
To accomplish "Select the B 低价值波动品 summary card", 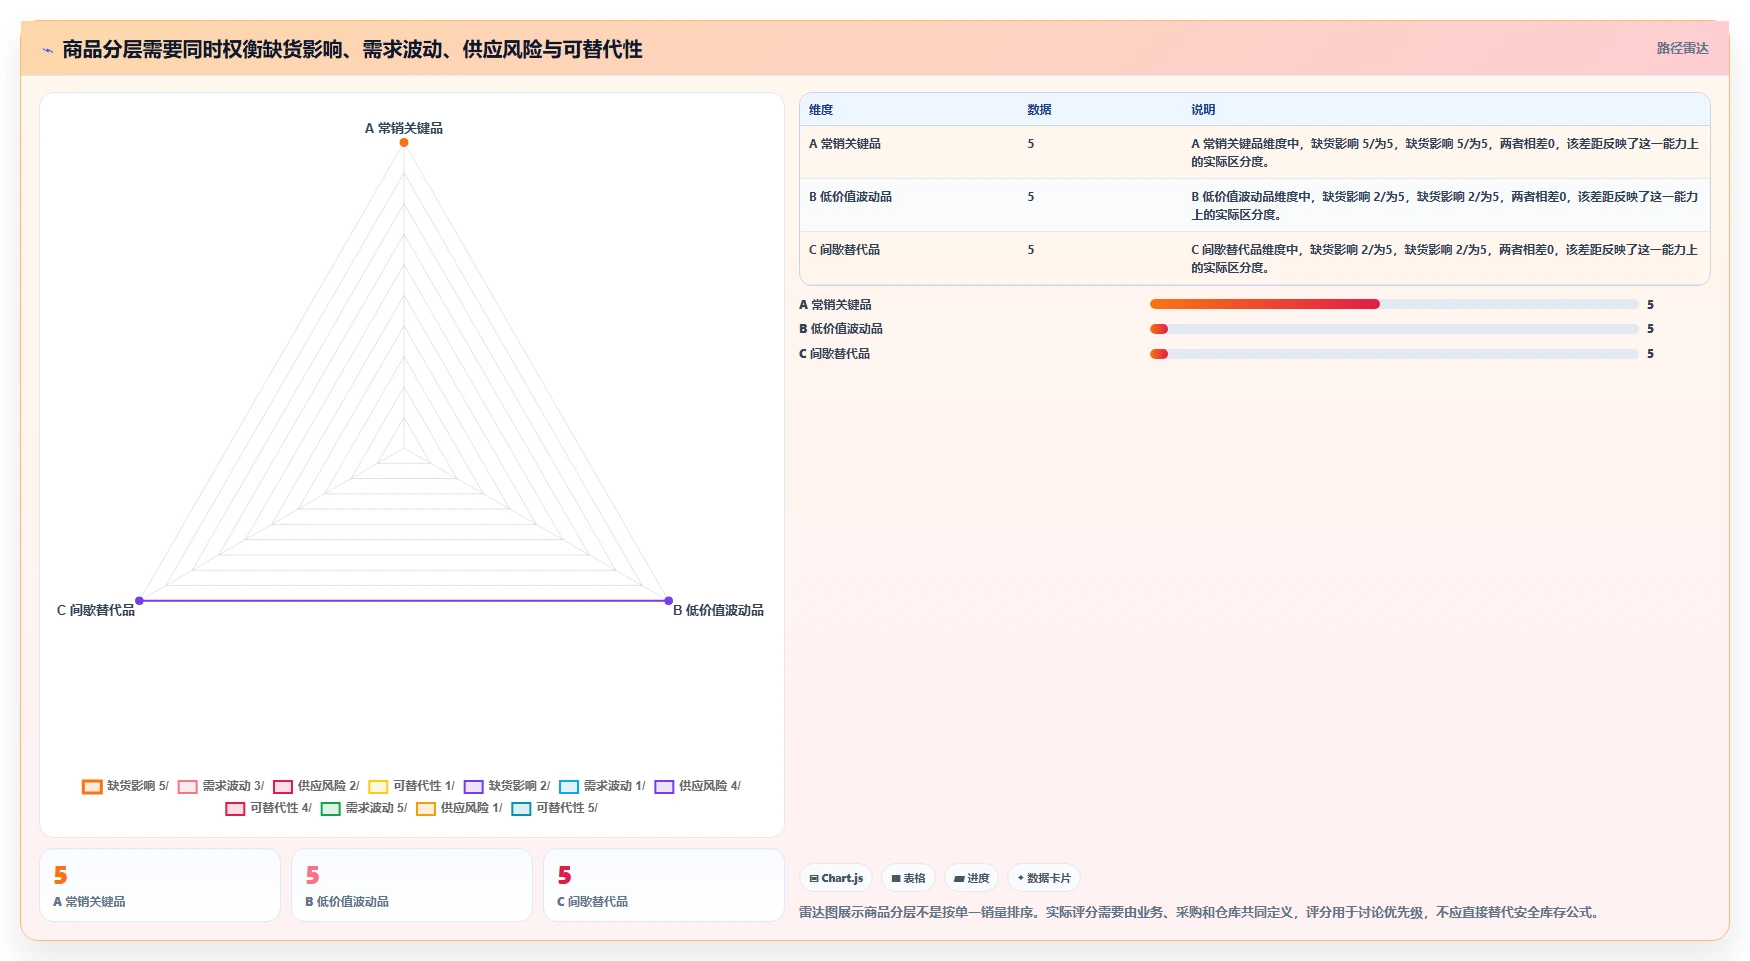I will coord(412,885).
